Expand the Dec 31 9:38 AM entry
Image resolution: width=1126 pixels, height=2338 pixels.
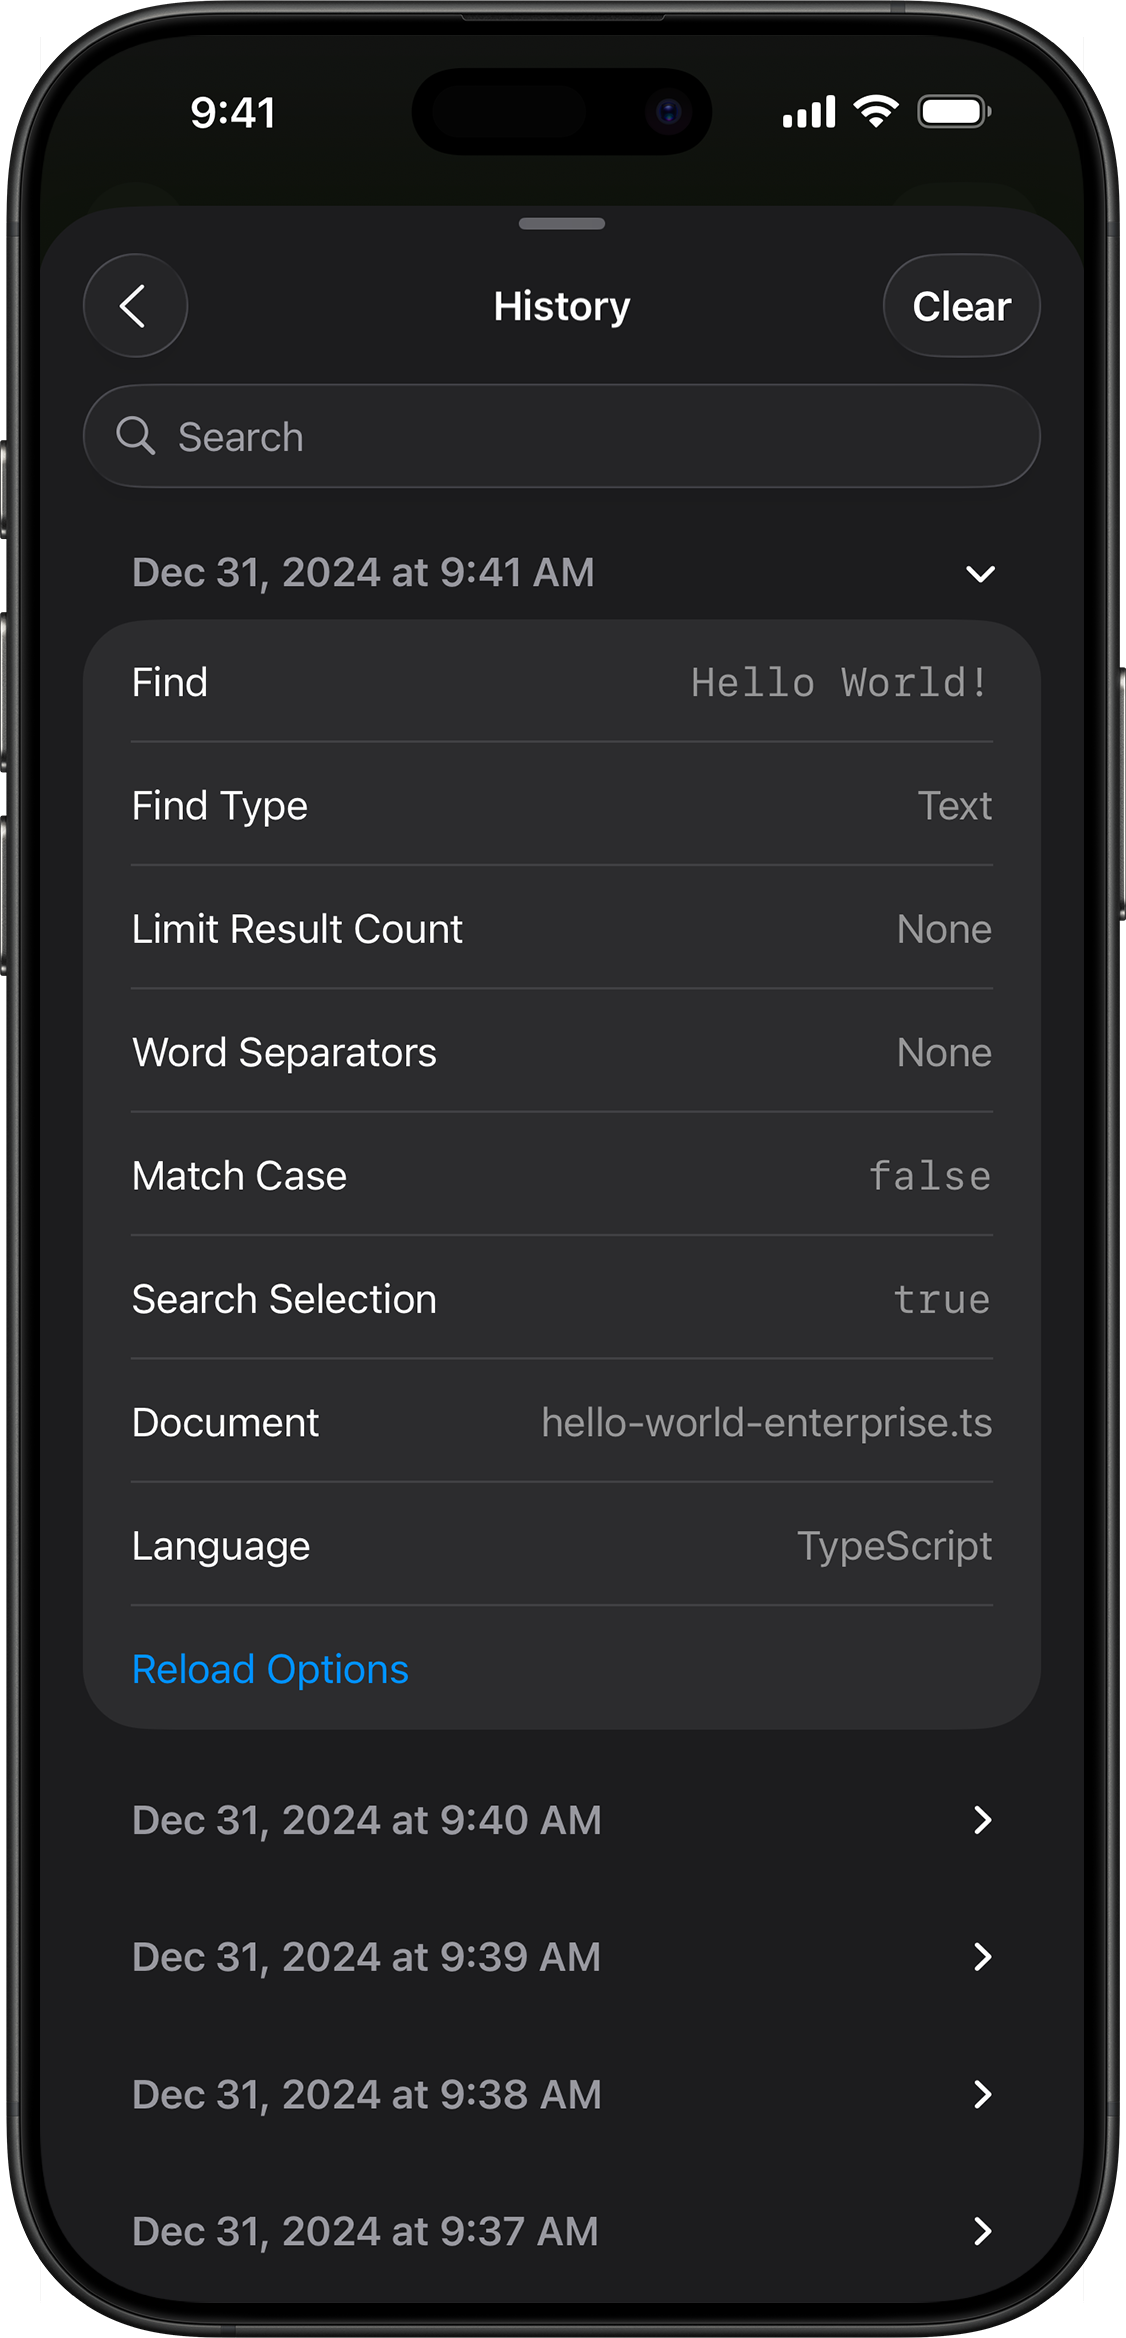[x=561, y=2094]
